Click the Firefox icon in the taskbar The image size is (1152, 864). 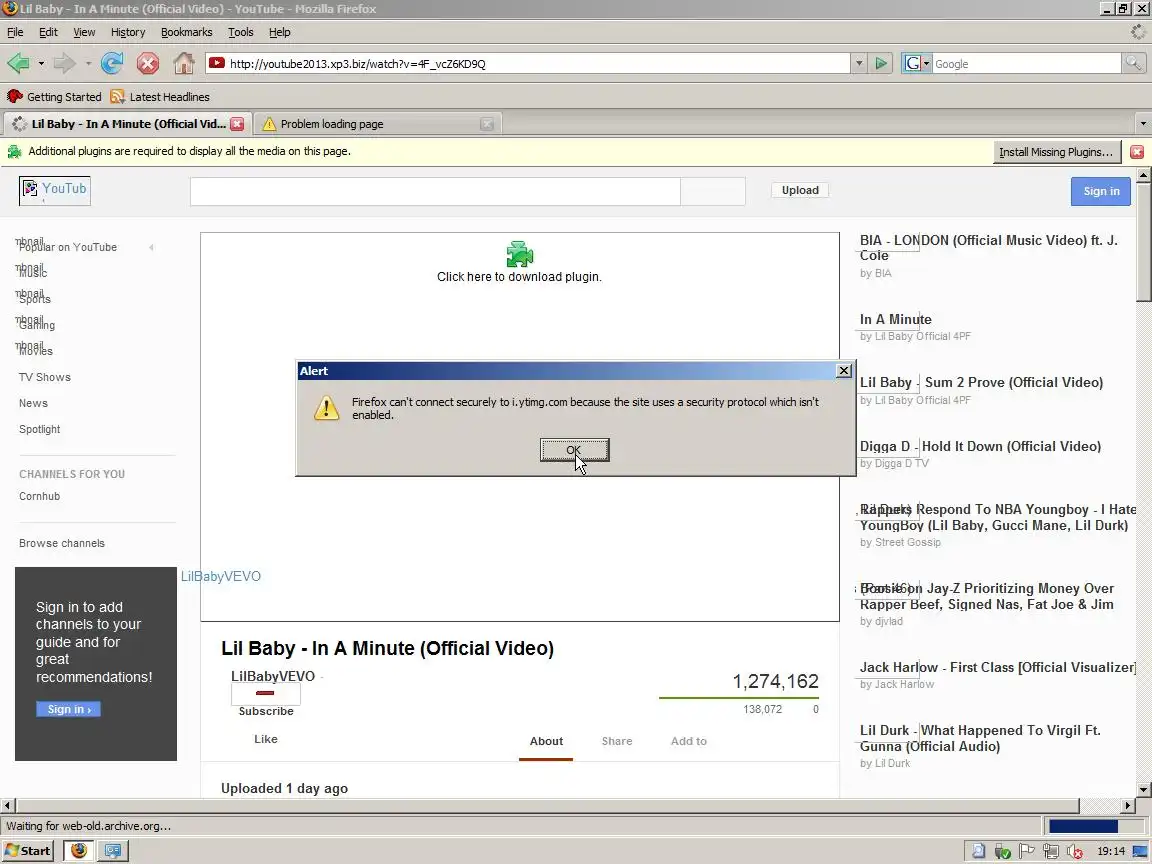click(x=79, y=851)
